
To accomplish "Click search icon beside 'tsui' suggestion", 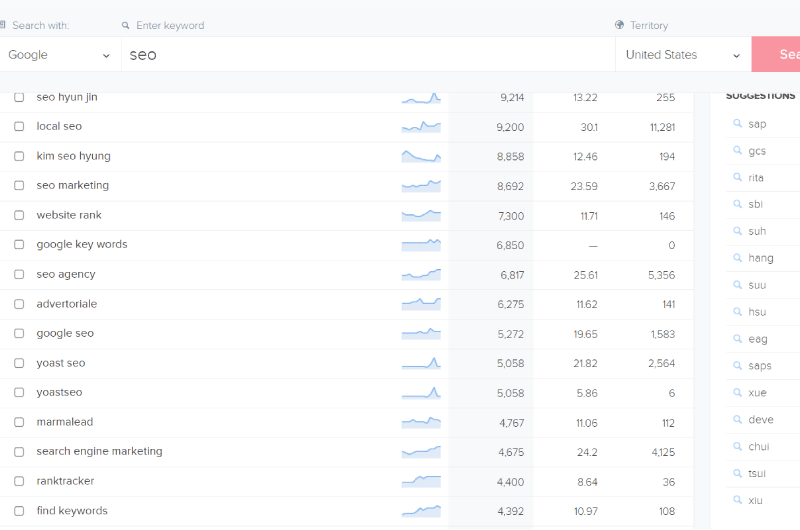I will tap(737, 473).
